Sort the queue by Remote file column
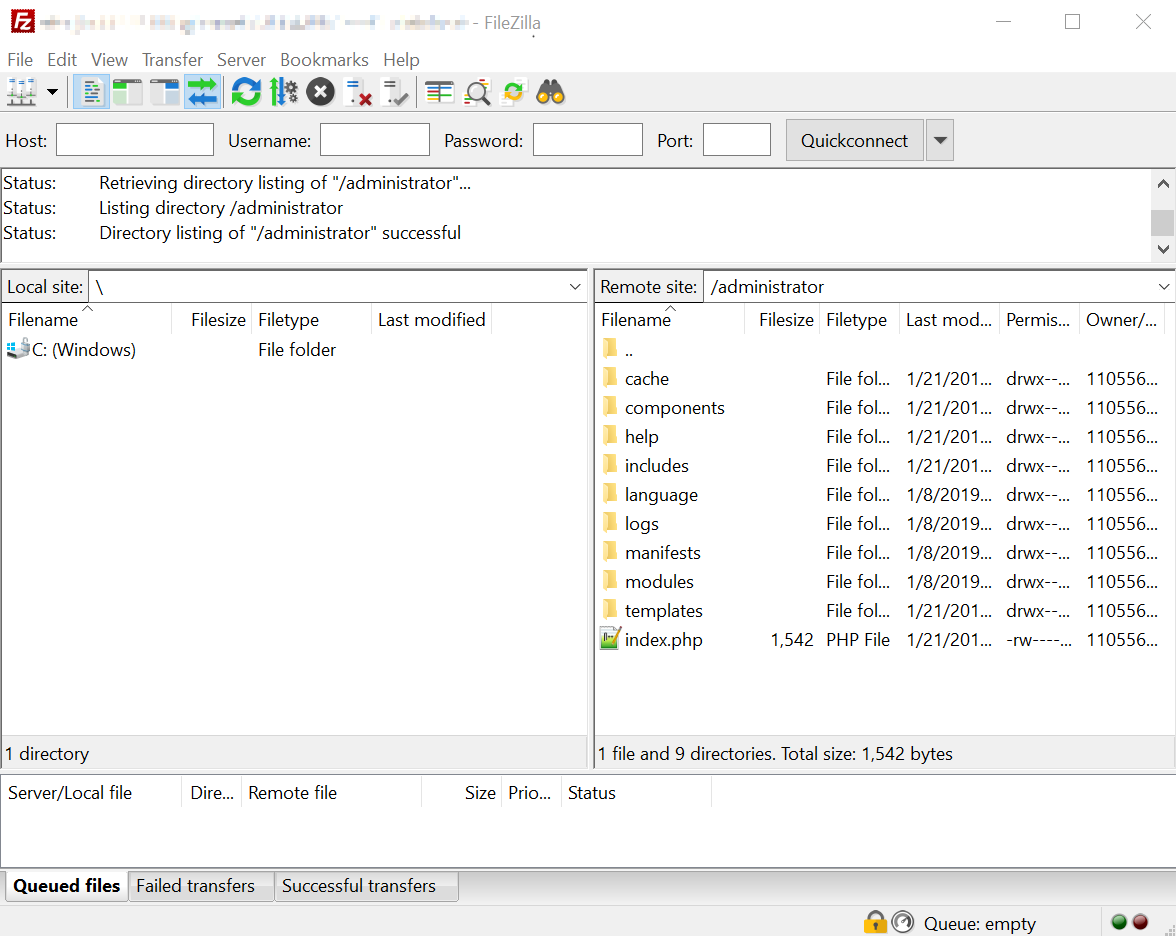This screenshot has width=1176, height=936. click(331, 793)
